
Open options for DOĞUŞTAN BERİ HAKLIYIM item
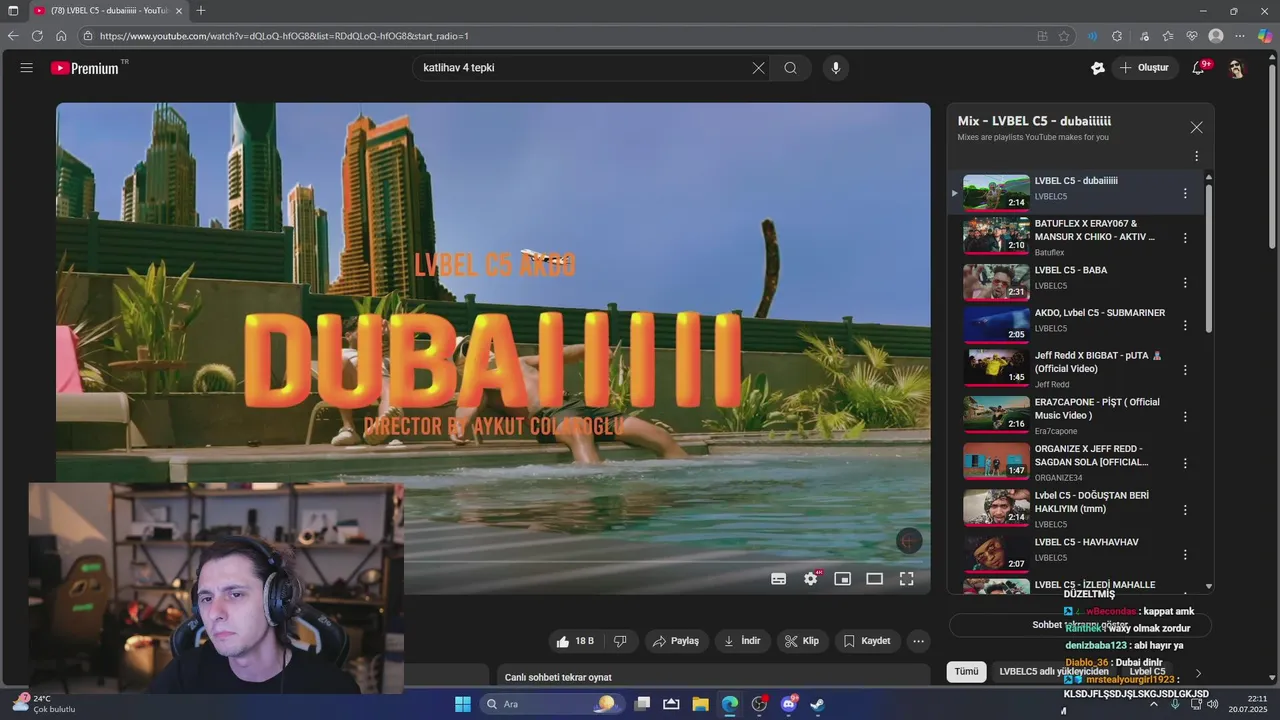coord(1185,509)
